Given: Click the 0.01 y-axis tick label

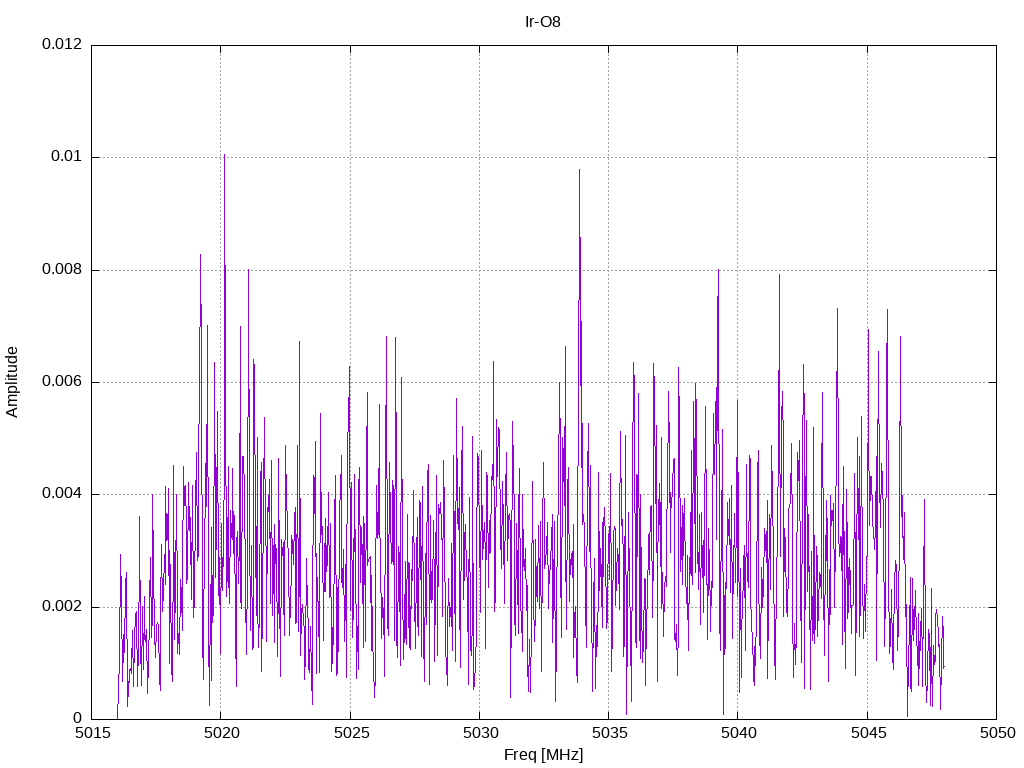Looking at the screenshot, I should coord(67,156).
